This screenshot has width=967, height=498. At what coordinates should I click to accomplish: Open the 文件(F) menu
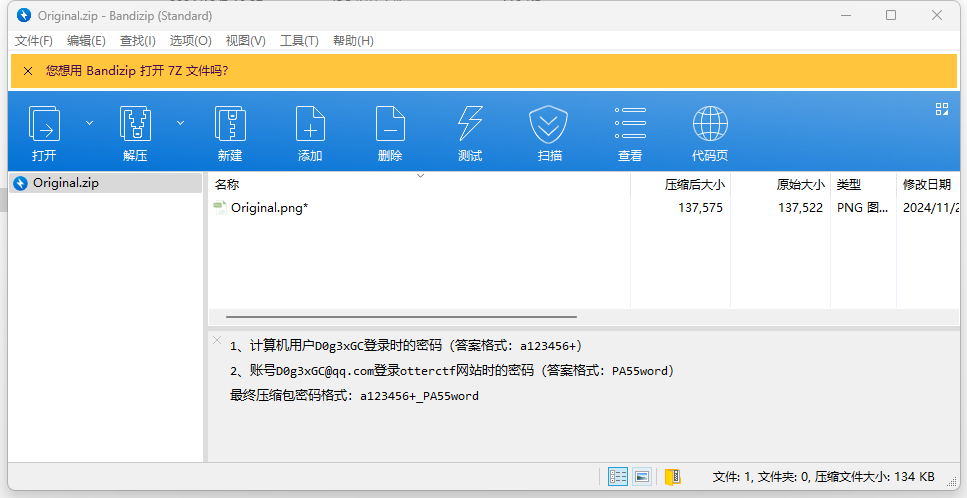34,41
